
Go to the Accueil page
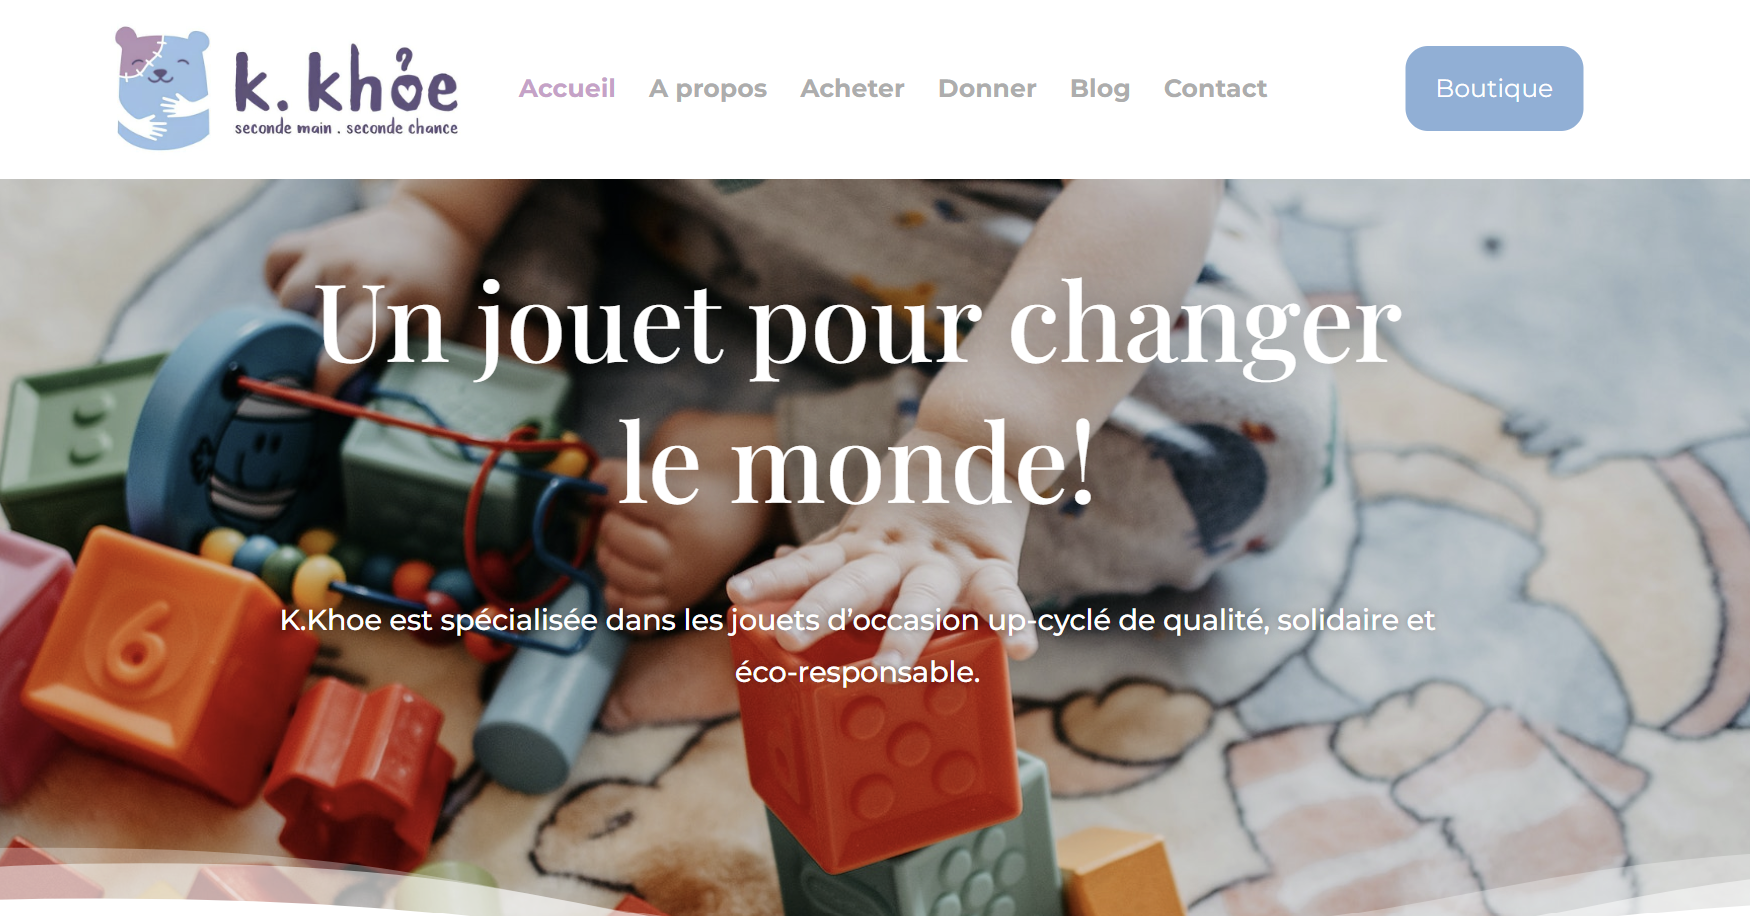567,88
